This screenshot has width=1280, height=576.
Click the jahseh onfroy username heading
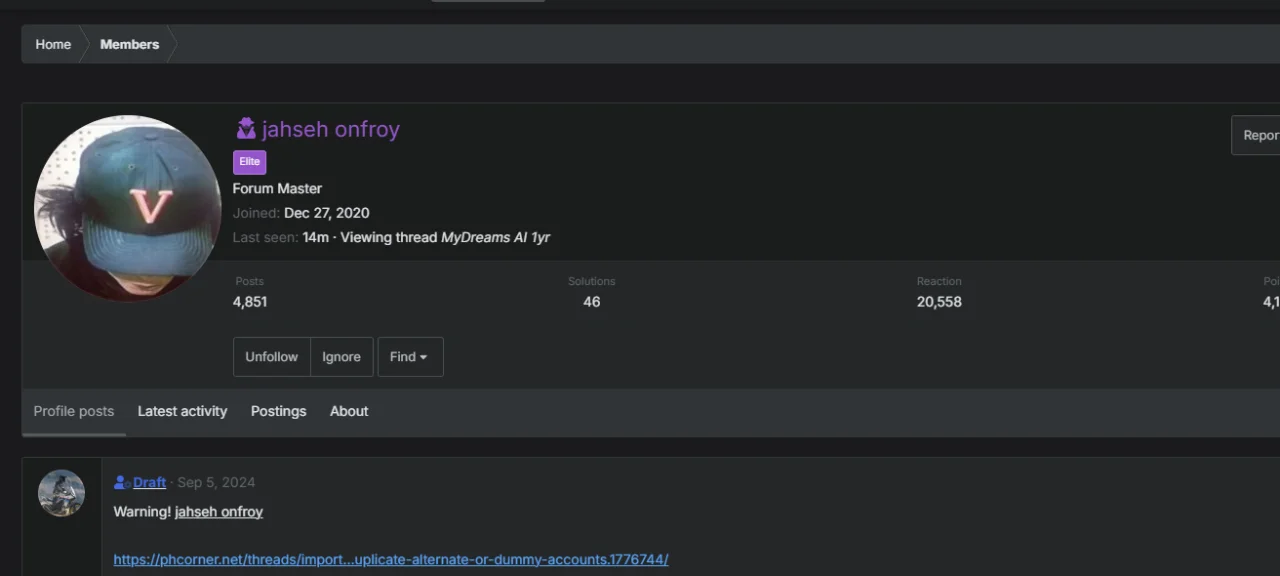coord(331,129)
